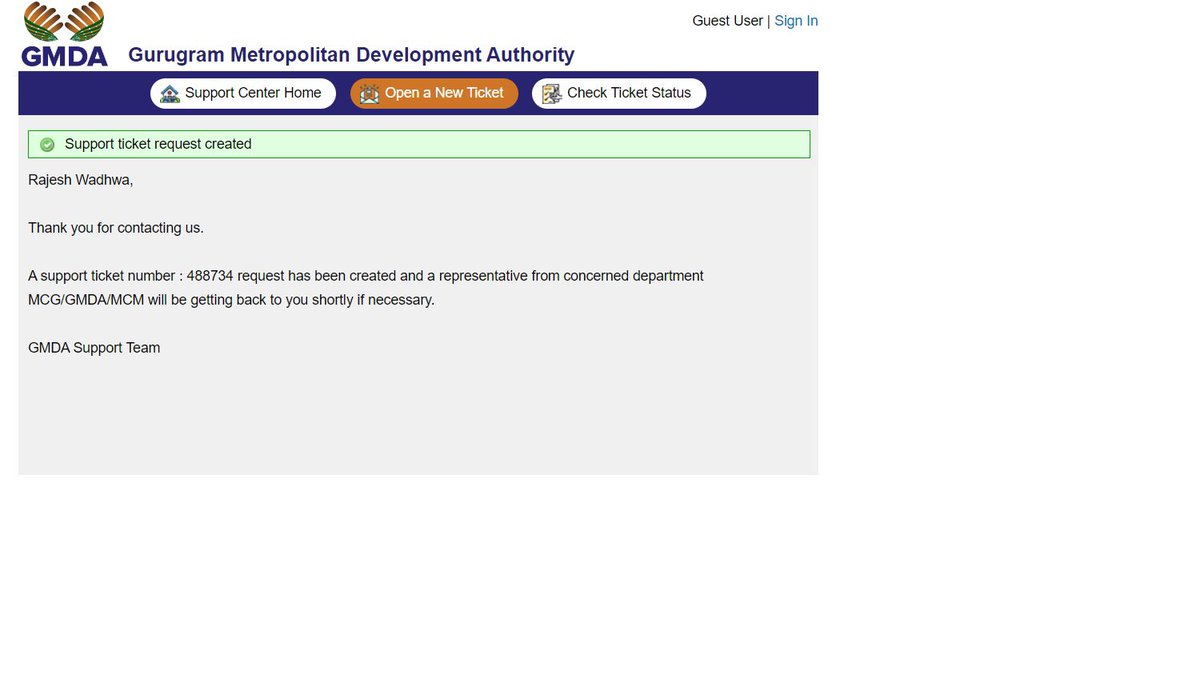The image size is (1200, 674).
Task: Click 'Thank you for contacting us.' text
Action: pyautogui.click(x=116, y=228)
